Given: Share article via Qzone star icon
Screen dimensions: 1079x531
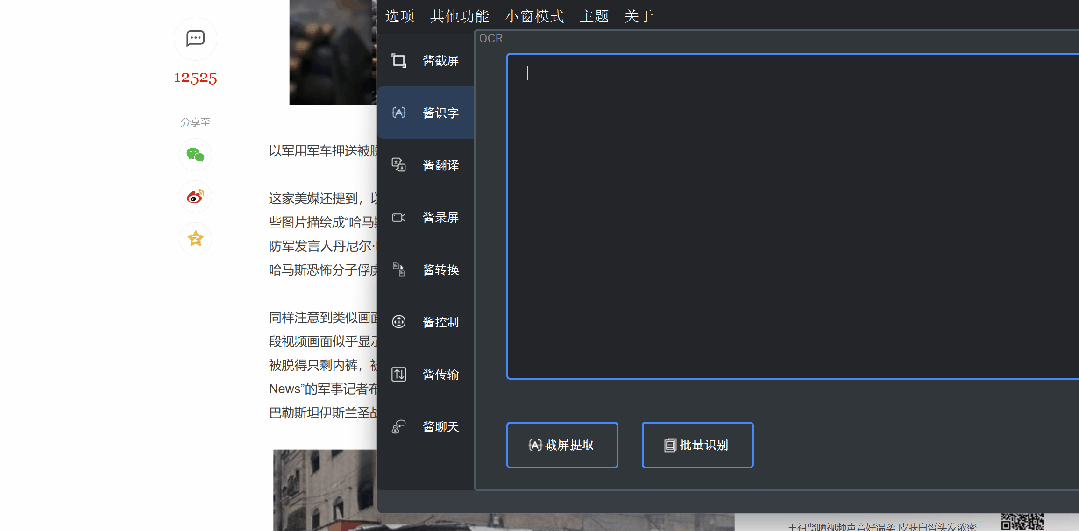Looking at the screenshot, I should (195, 239).
